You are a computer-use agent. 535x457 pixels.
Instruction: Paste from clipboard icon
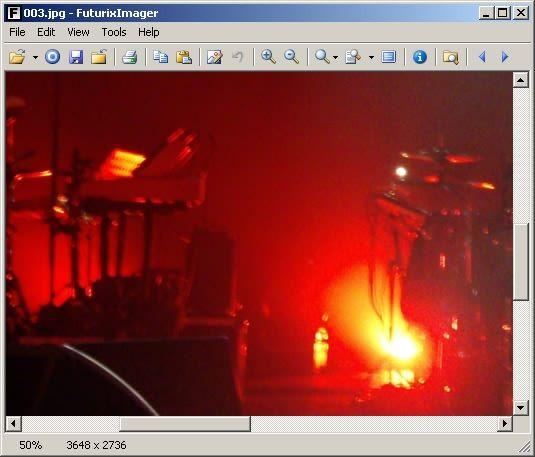click(184, 57)
